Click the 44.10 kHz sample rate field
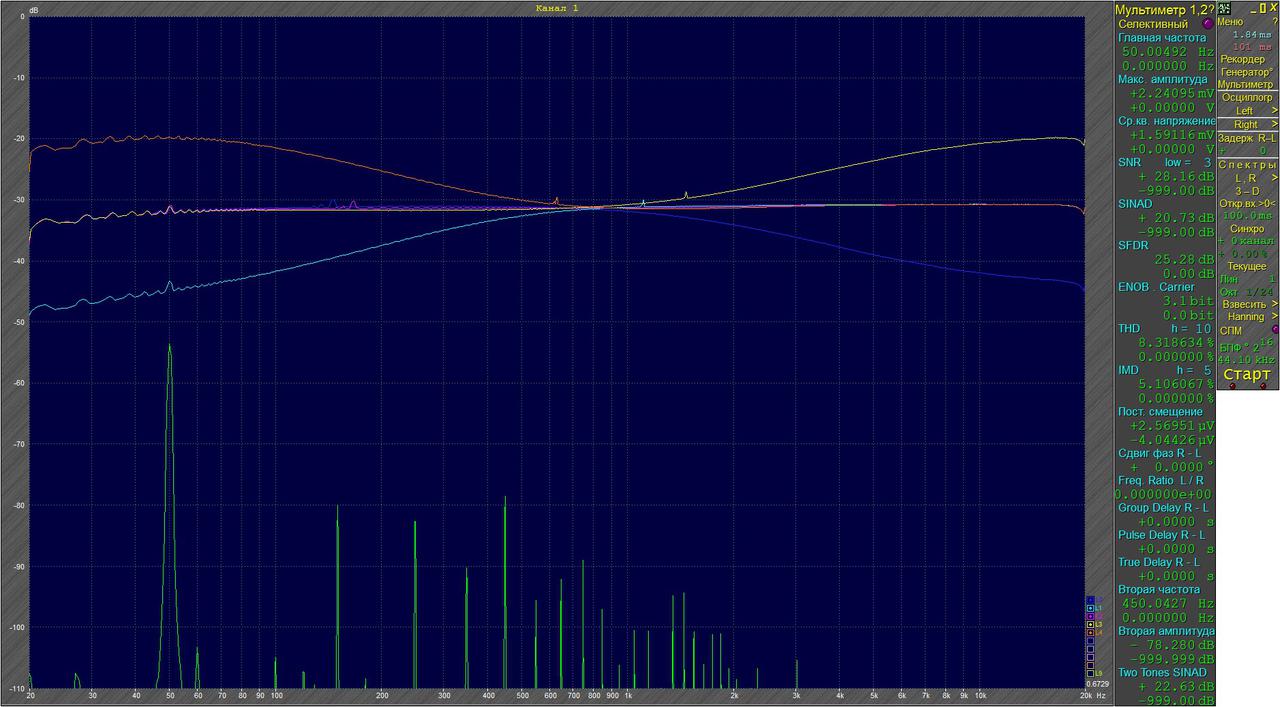 1246,359
